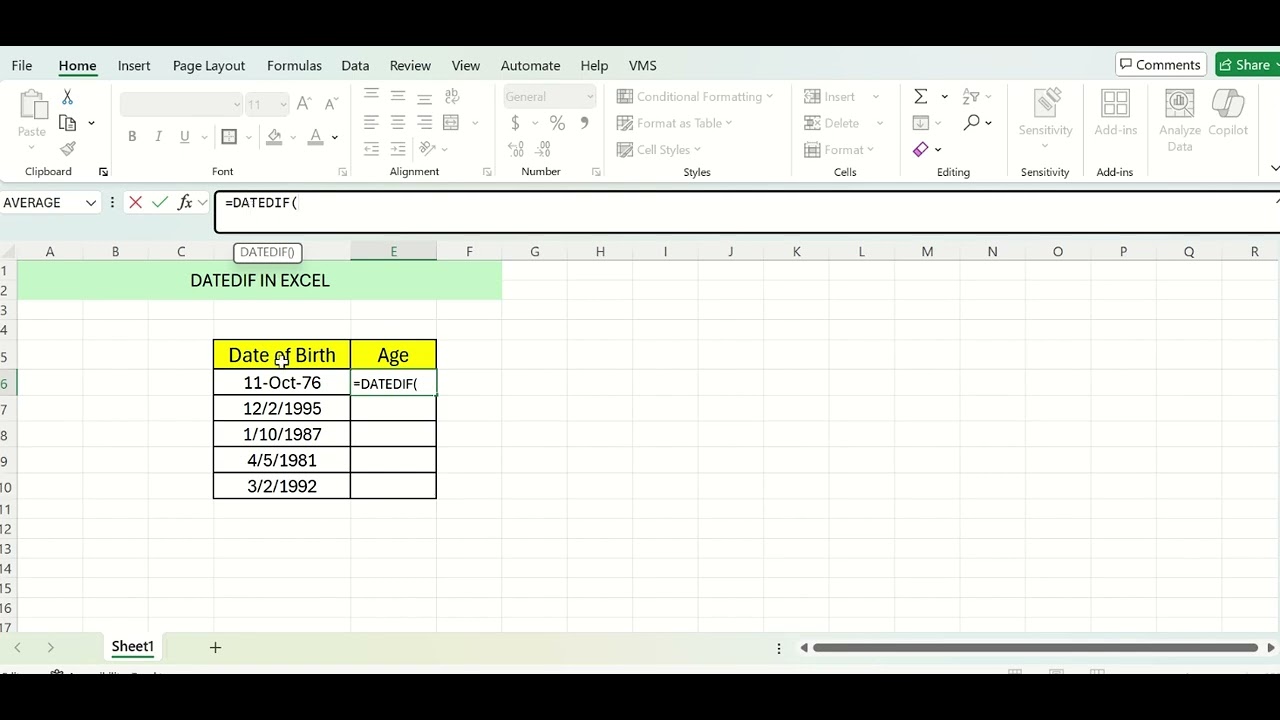Toggle Italic formatting
This screenshot has height=720, width=1280.
tap(158, 137)
